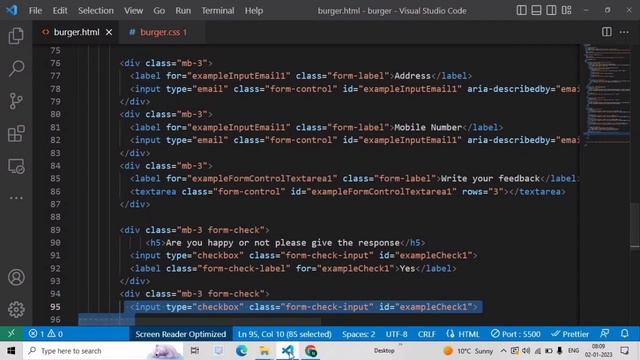Image resolution: width=640 pixels, height=360 pixels.
Task: Change indentation via Spaces: 2
Action: point(358,333)
